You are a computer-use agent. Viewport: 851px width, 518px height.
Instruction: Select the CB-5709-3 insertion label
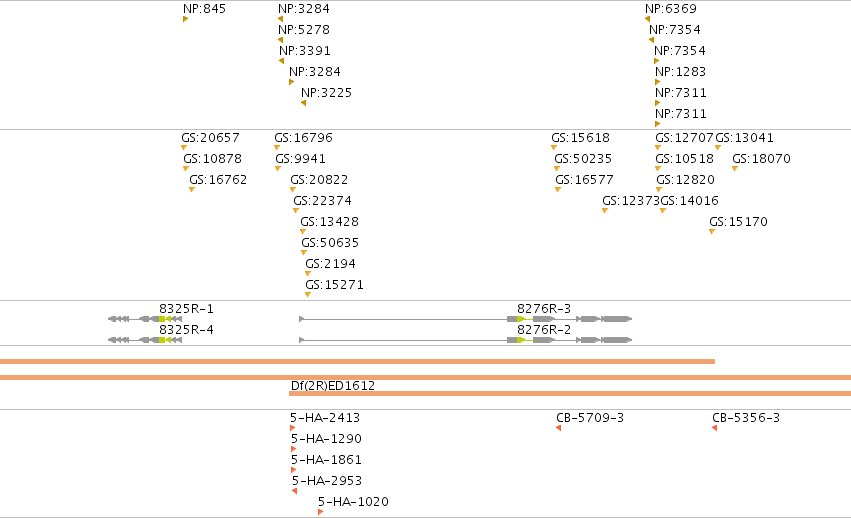click(x=590, y=418)
